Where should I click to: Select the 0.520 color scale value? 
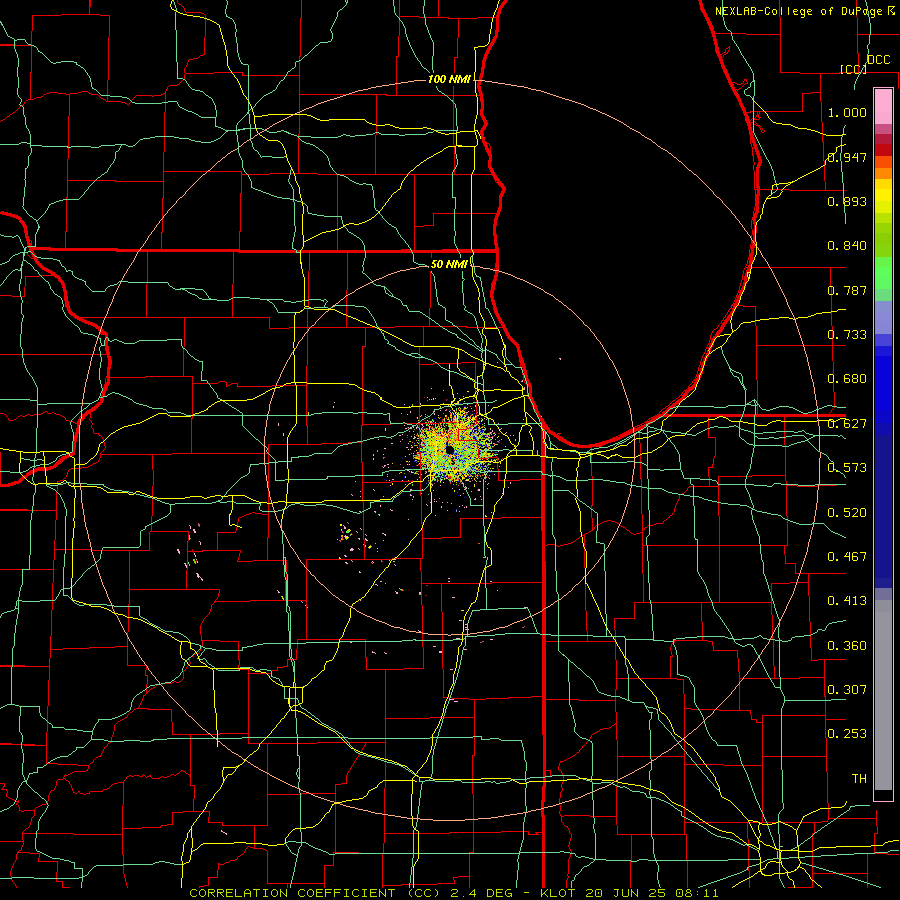tap(847, 512)
